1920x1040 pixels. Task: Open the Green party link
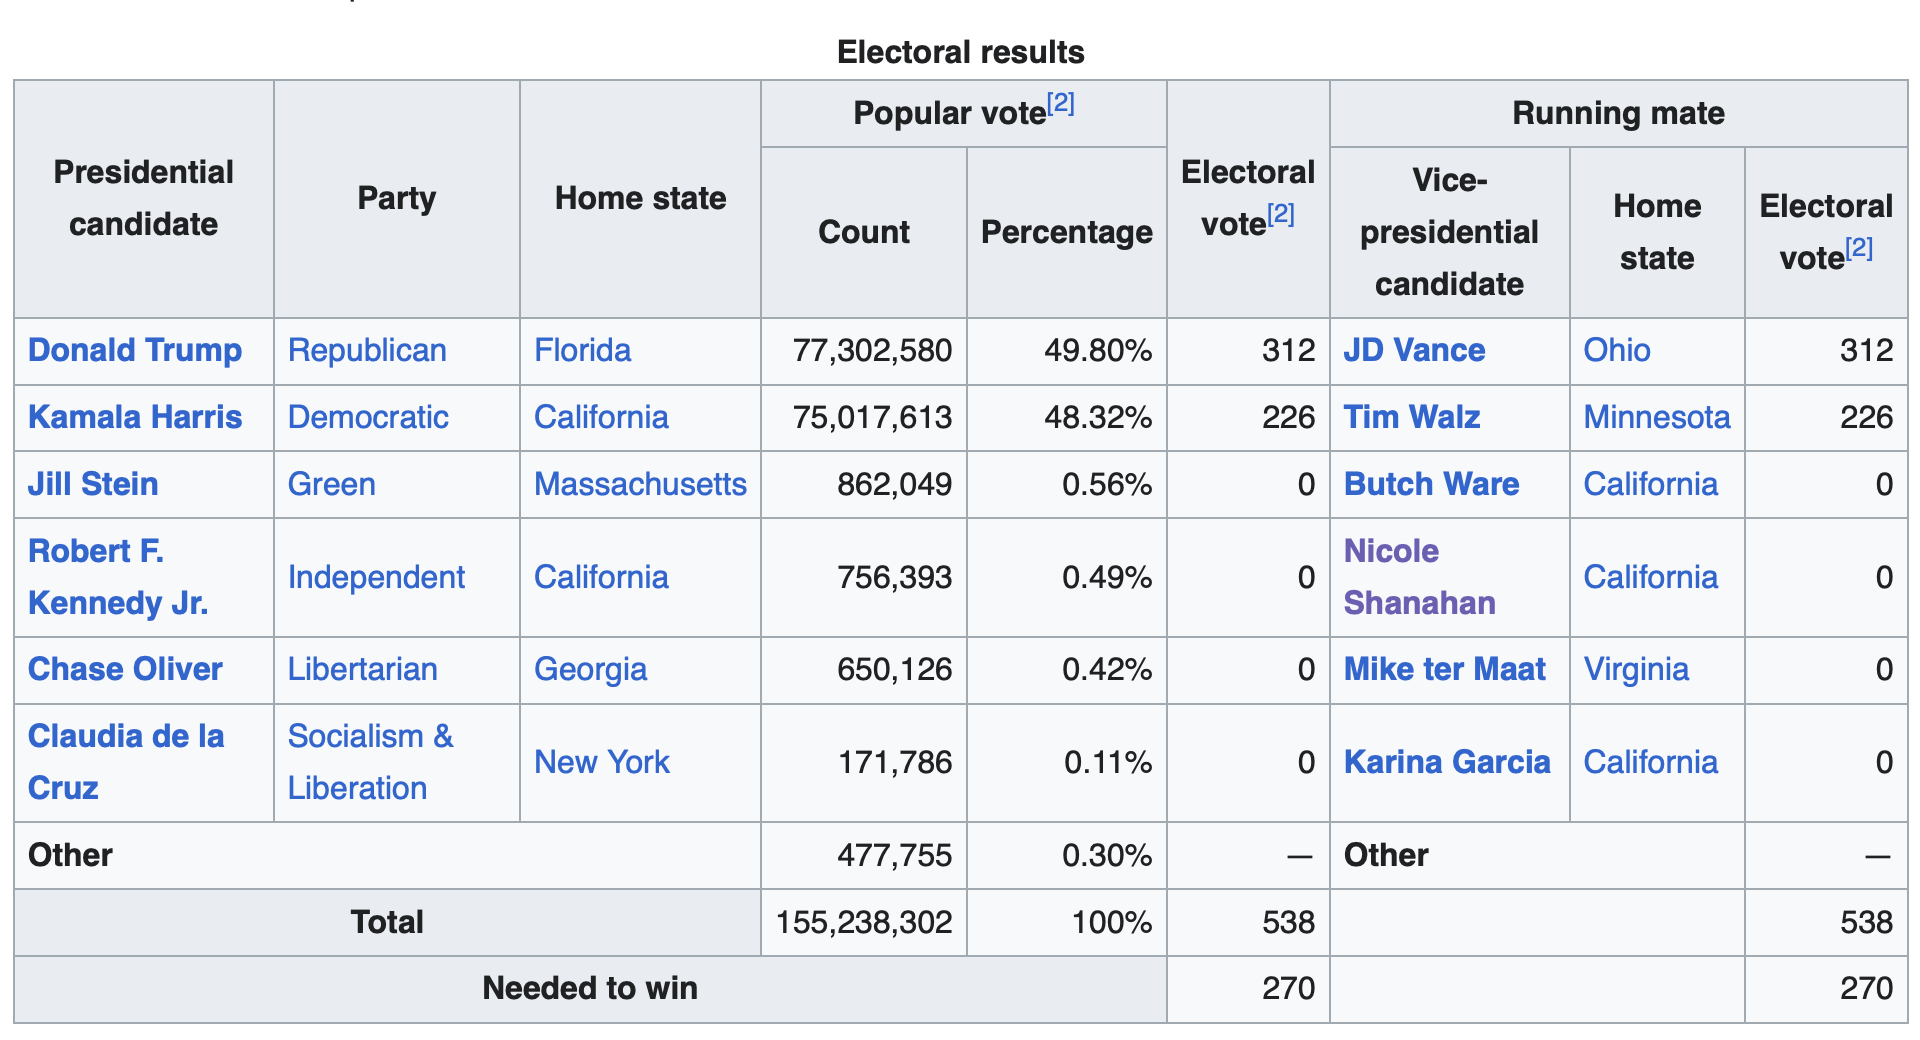pyautogui.click(x=331, y=484)
